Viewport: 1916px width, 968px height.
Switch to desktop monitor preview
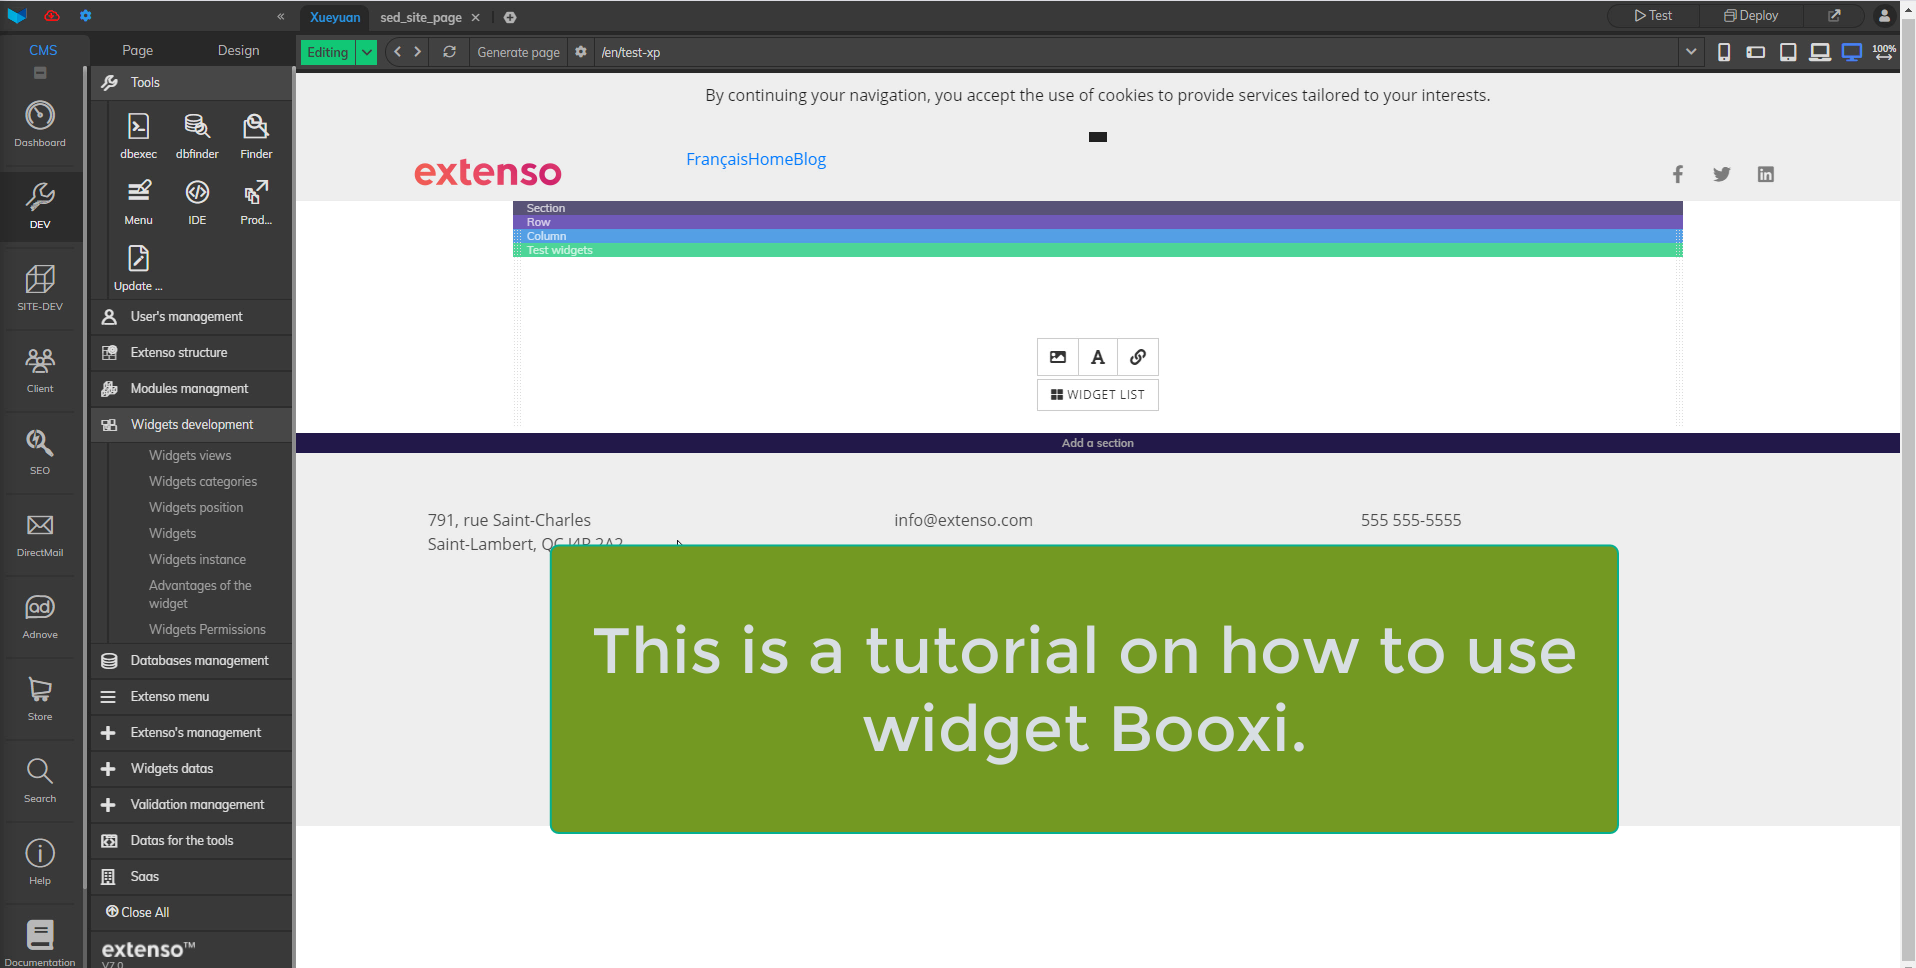1852,52
